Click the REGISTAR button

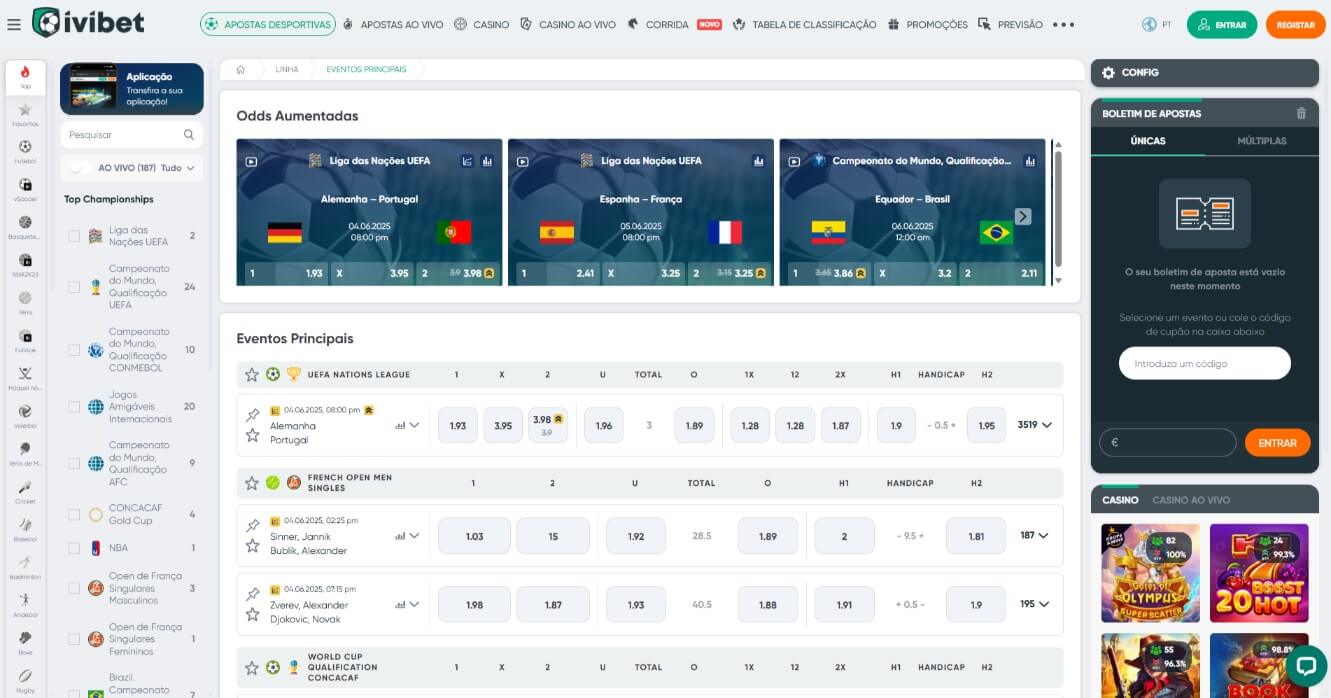[x=1295, y=24]
